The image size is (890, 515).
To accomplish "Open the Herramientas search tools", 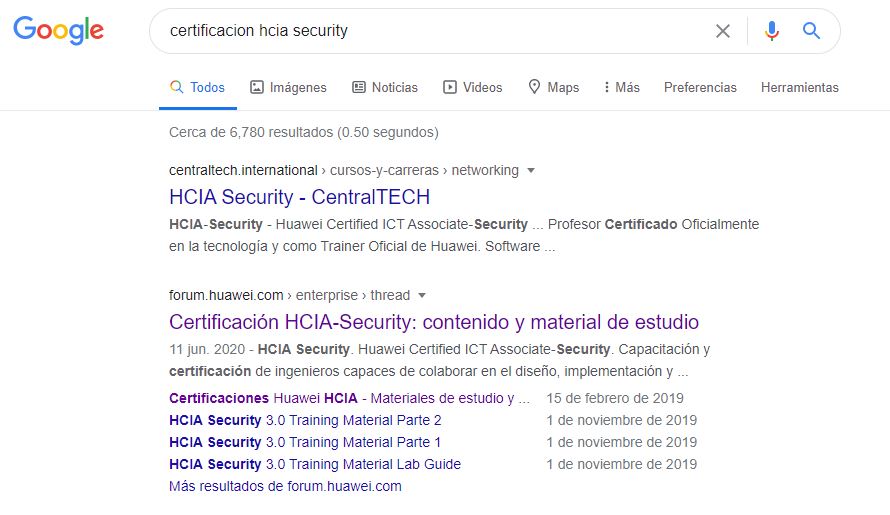I will click(799, 87).
